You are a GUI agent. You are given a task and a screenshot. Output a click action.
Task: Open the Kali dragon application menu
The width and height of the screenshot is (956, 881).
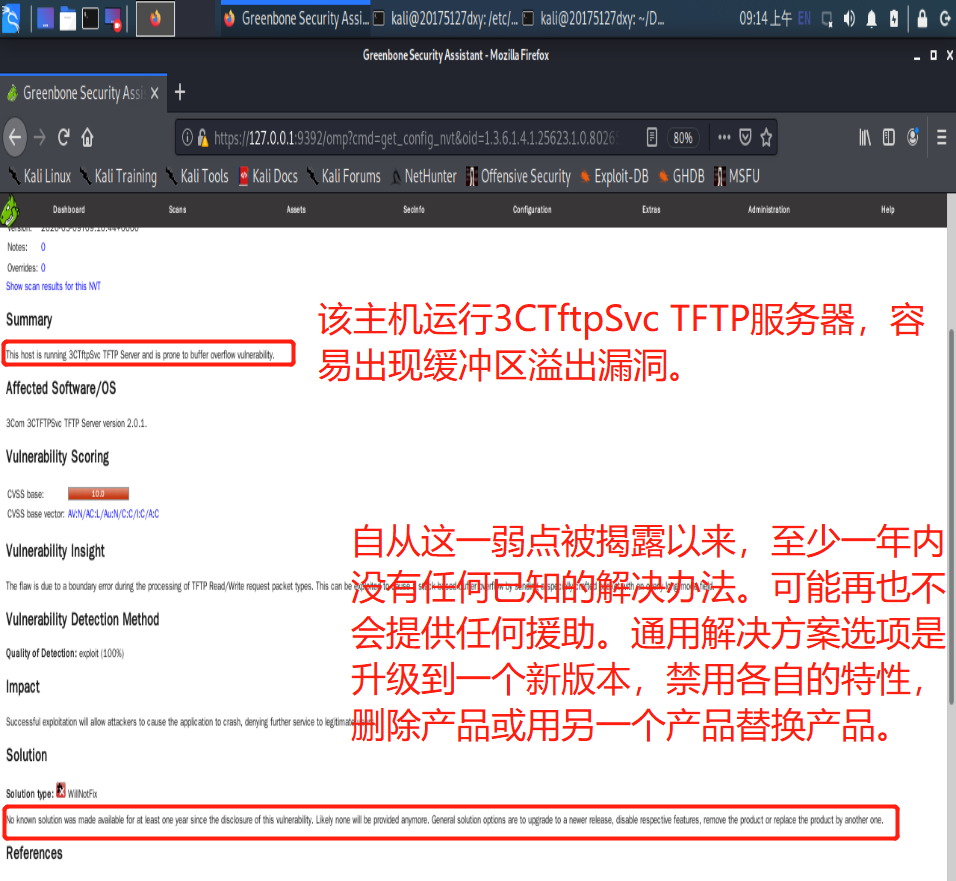11,18
